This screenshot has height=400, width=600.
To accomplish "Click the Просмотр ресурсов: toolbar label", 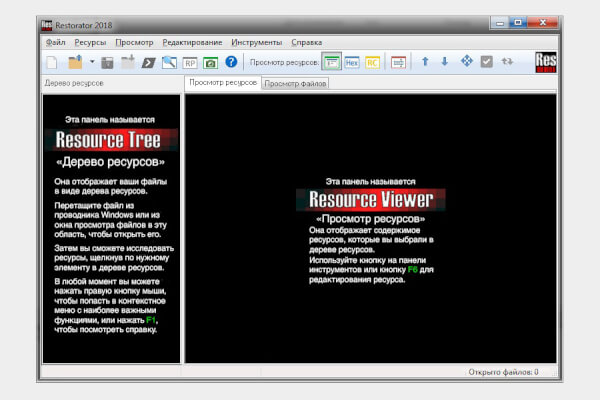I will pyautogui.click(x=284, y=62).
